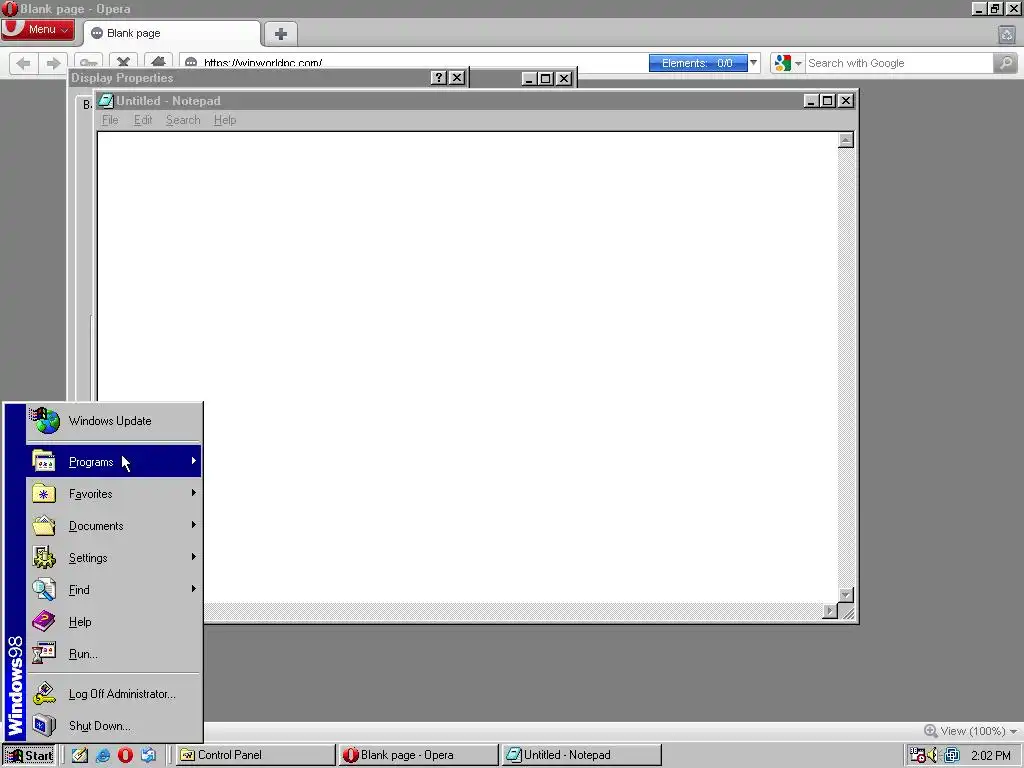Click the page security icon in address bar
Viewport: 1024px width, 768px height.
[x=191, y=63]
